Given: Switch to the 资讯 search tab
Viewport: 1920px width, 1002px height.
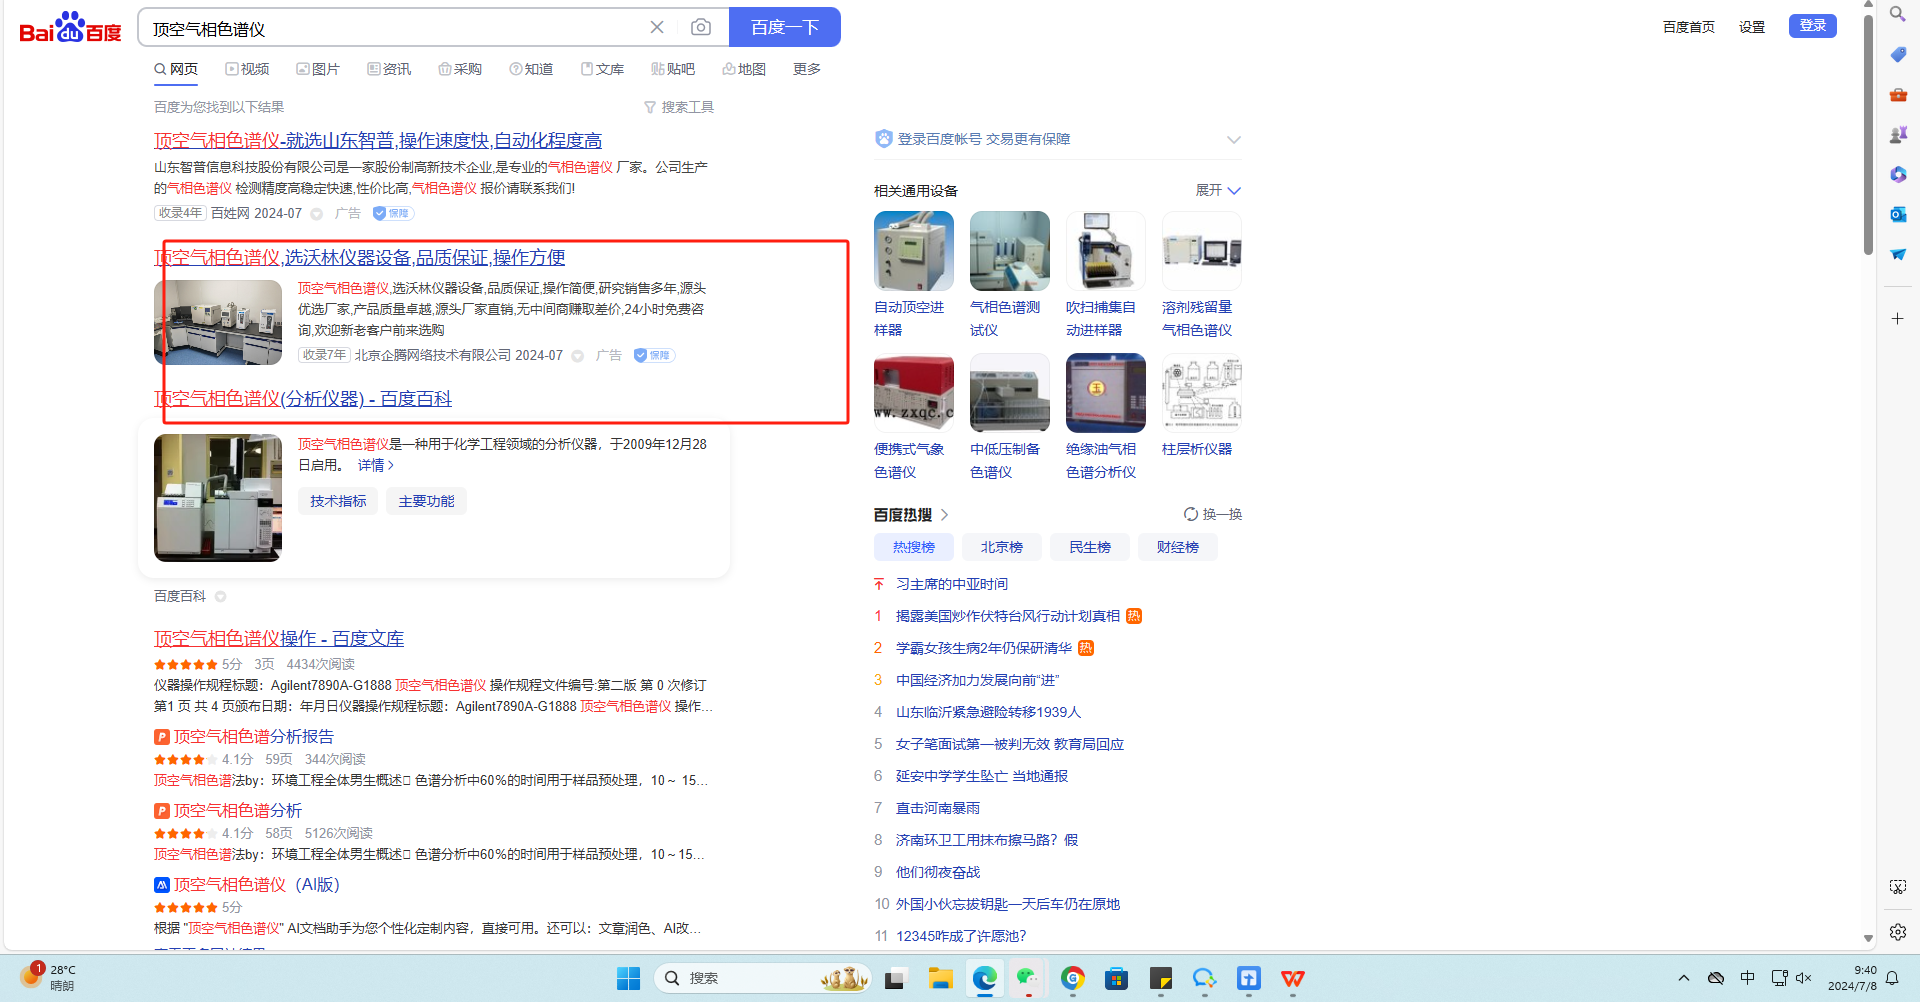Looking at the screenshot, I should (x=389, y=69).
